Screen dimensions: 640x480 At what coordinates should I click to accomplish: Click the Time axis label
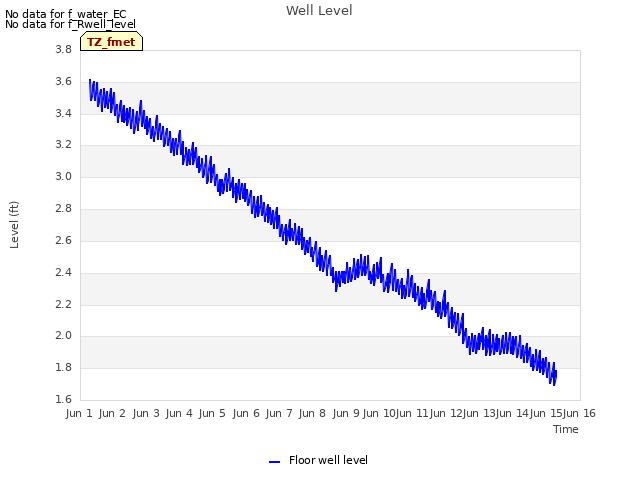566,429
